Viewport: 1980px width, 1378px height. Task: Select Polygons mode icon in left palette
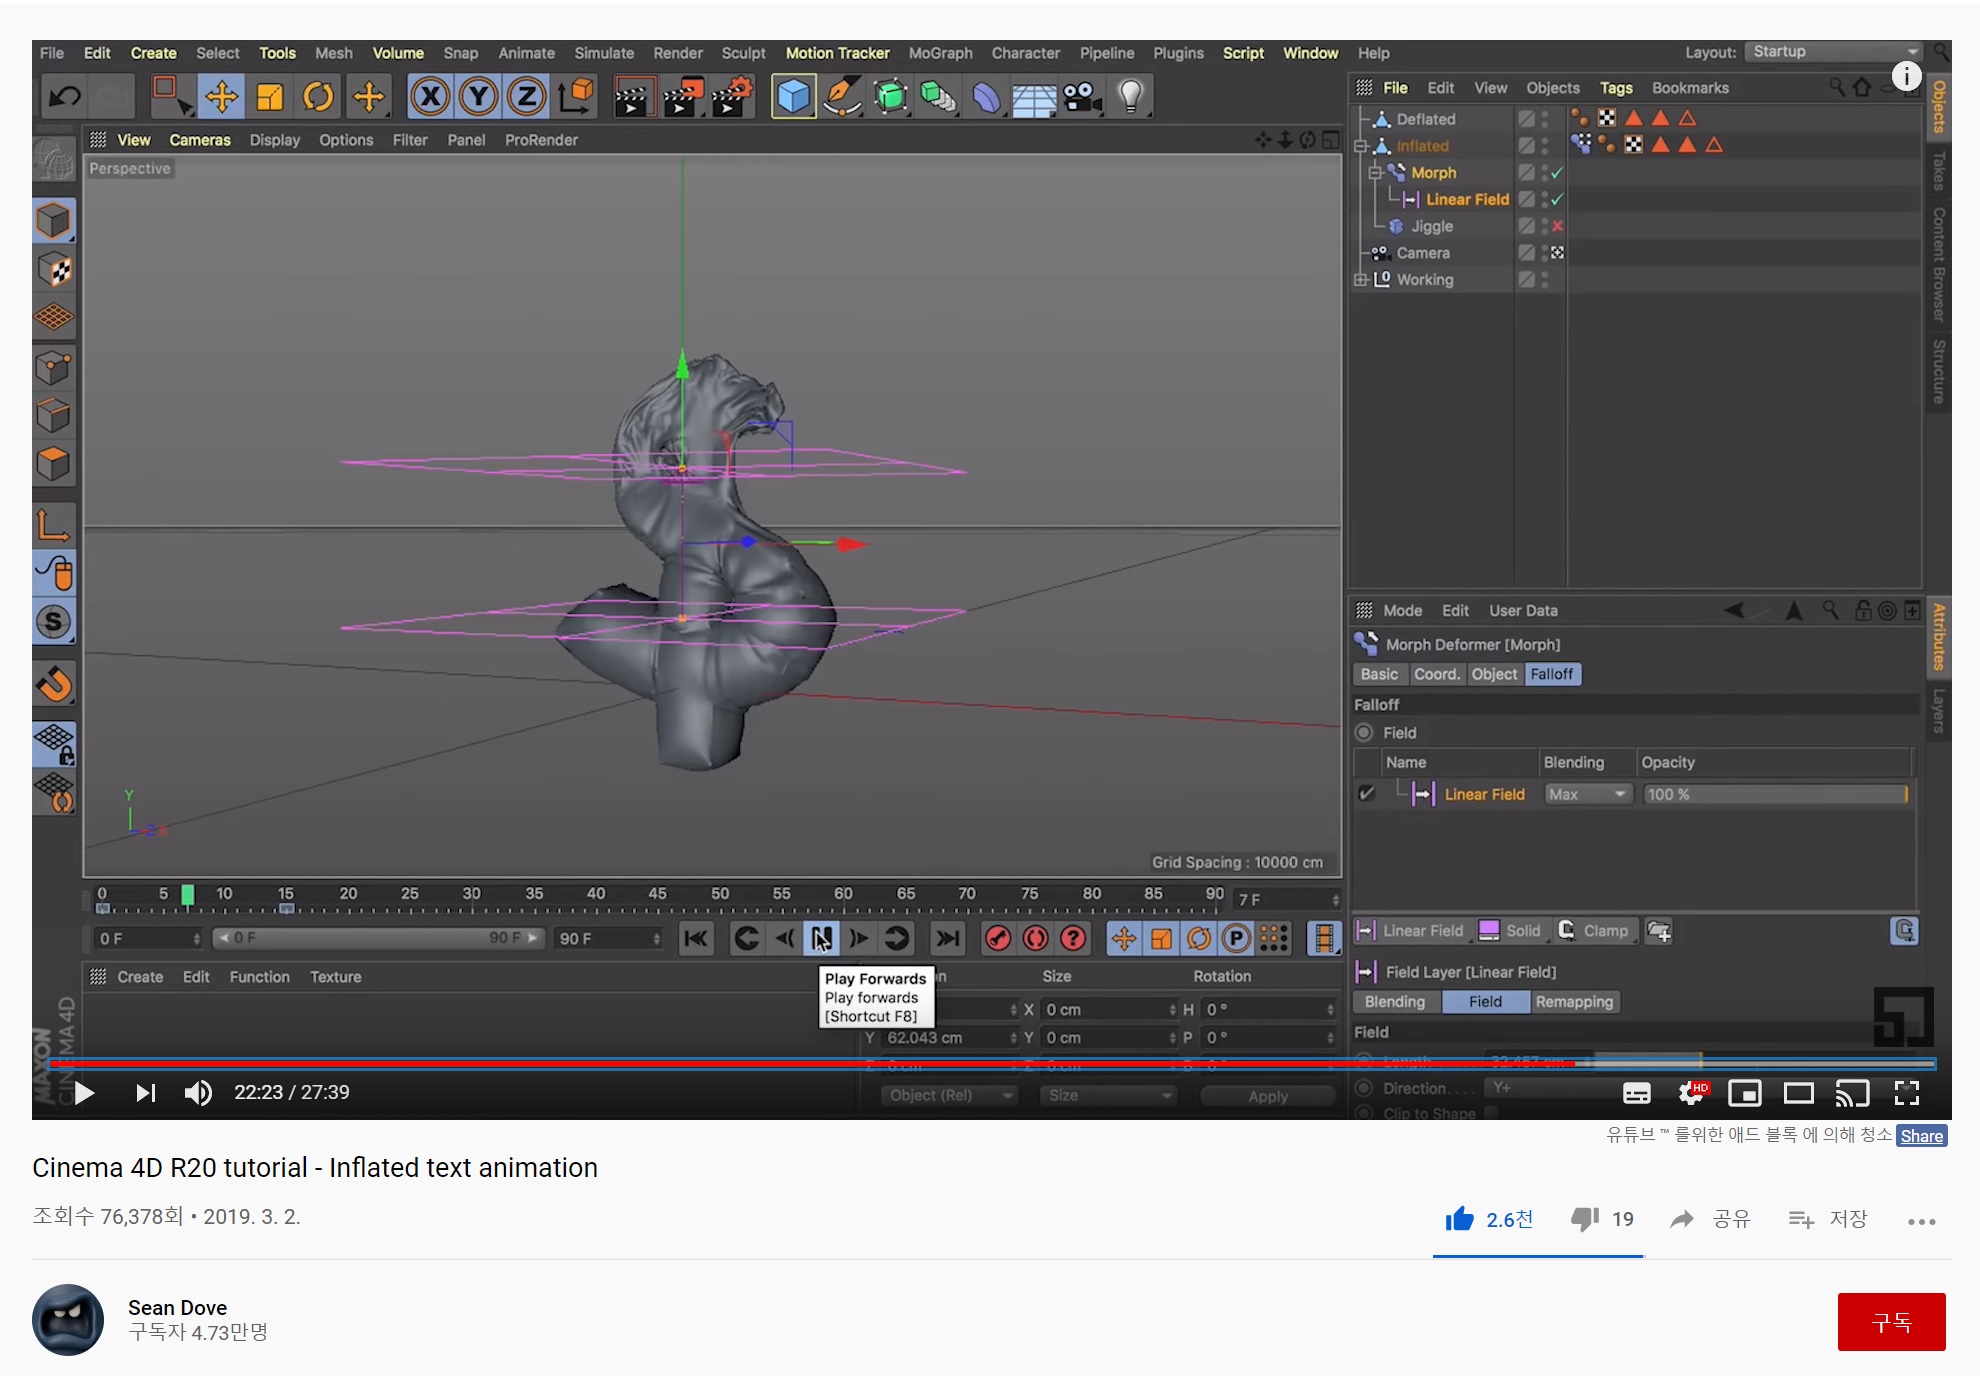coord(54,464)
